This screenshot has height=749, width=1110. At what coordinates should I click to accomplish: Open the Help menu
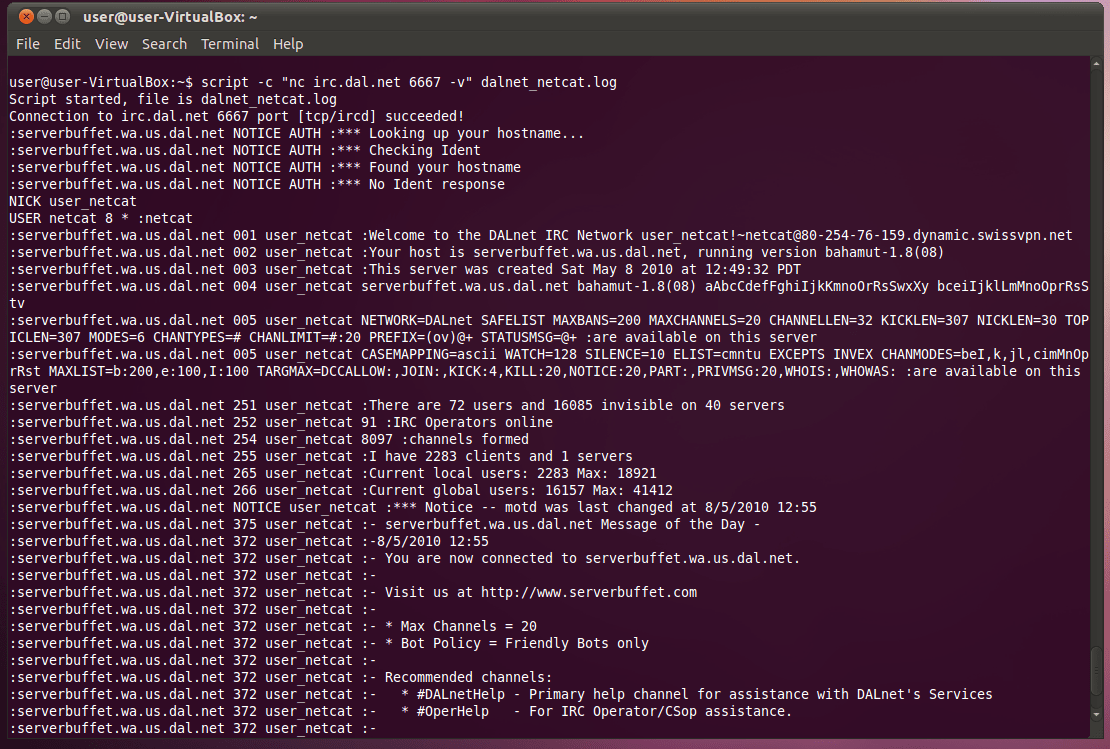click(288, 44)
